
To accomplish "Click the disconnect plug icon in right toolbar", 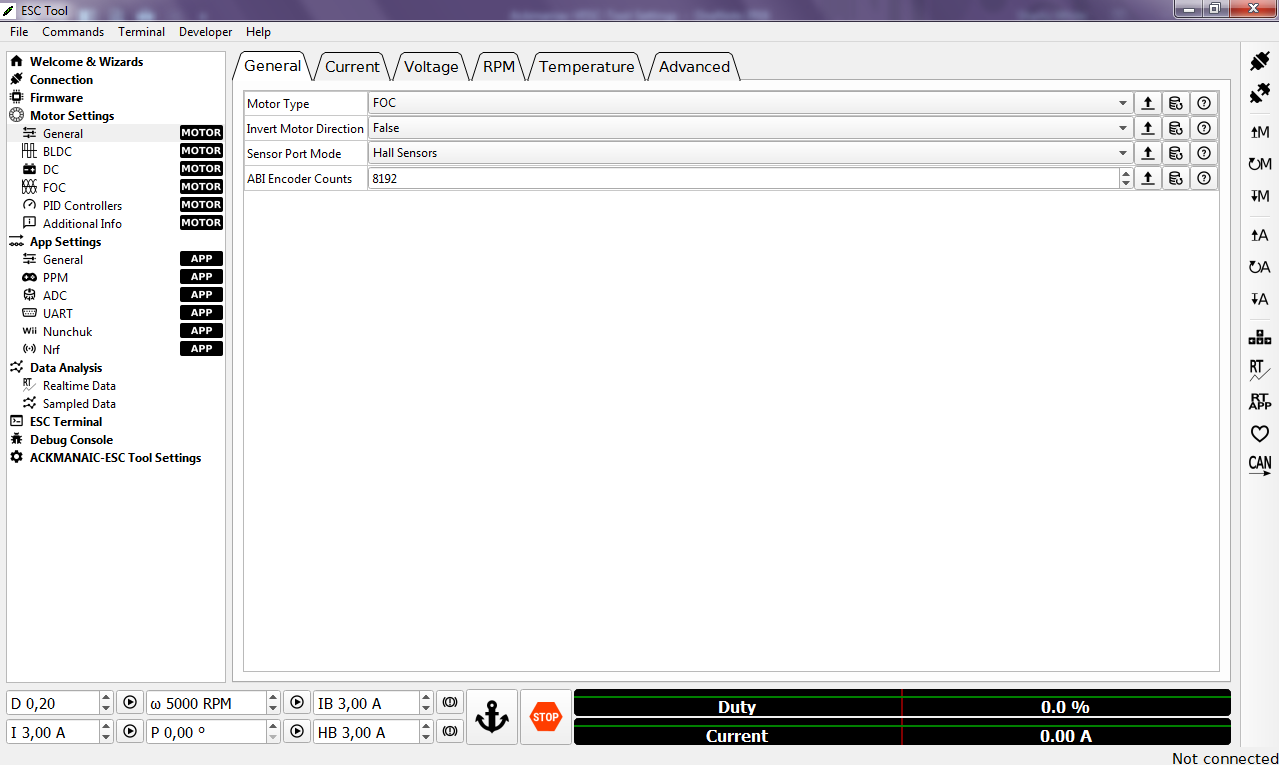I will pos(1259,94).
